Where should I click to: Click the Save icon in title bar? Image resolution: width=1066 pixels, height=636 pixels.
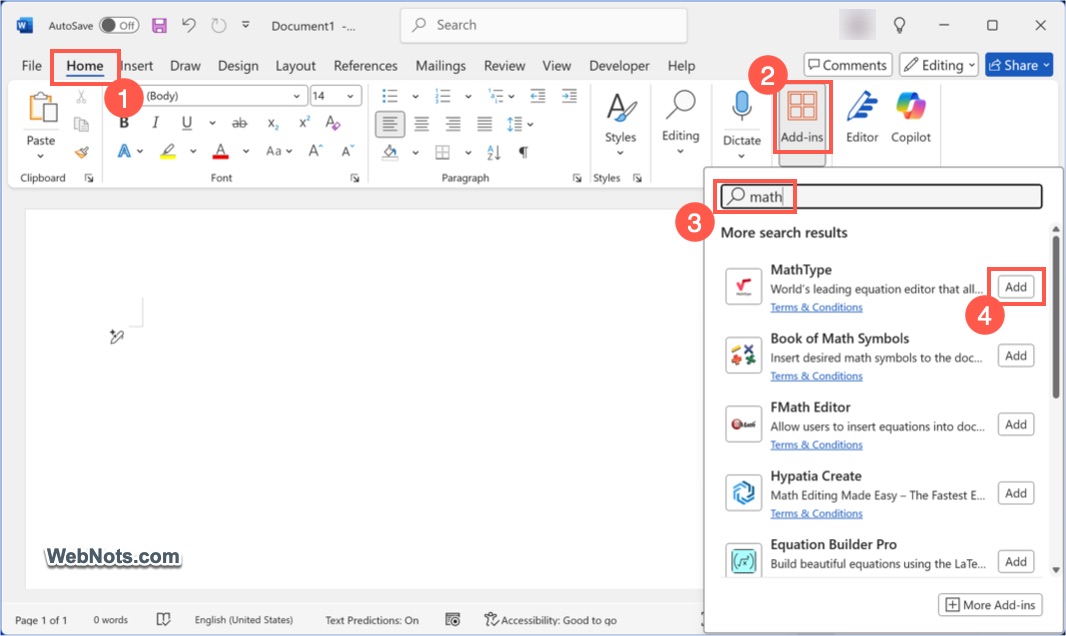pyautogui.click(x=159, y=26)
